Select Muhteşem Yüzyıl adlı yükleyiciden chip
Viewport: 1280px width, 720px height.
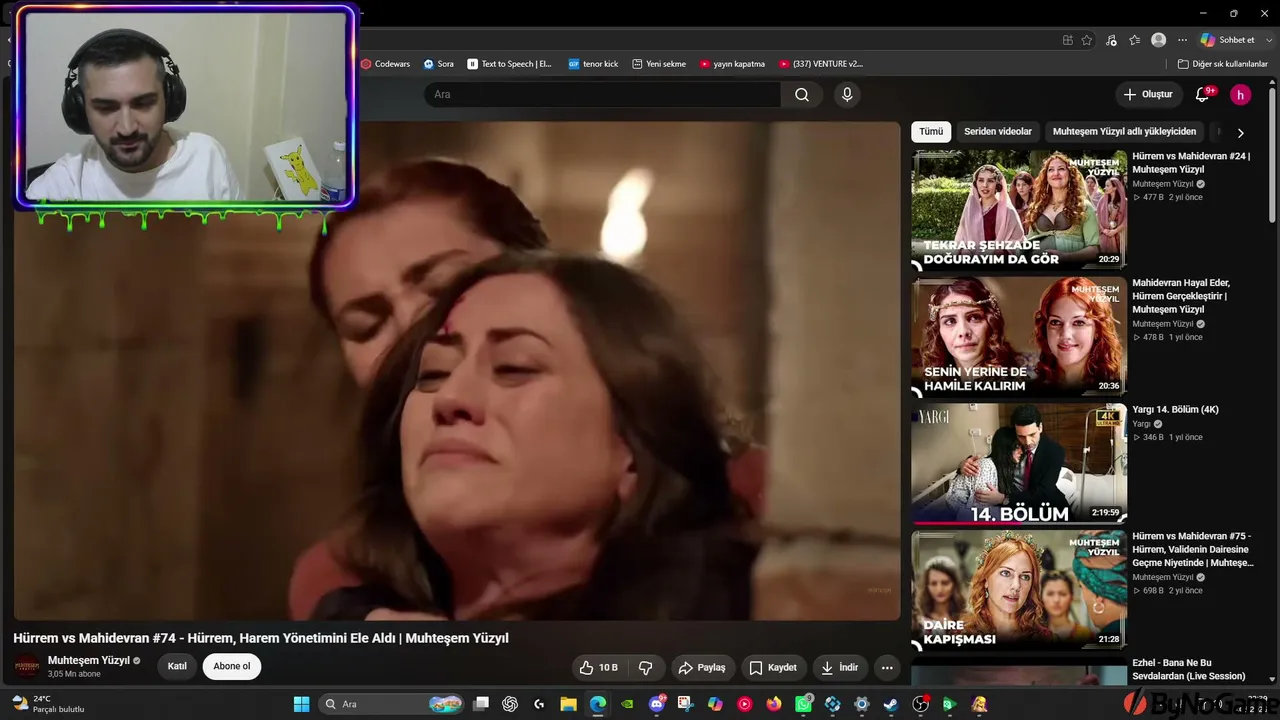coord(1124,132)
